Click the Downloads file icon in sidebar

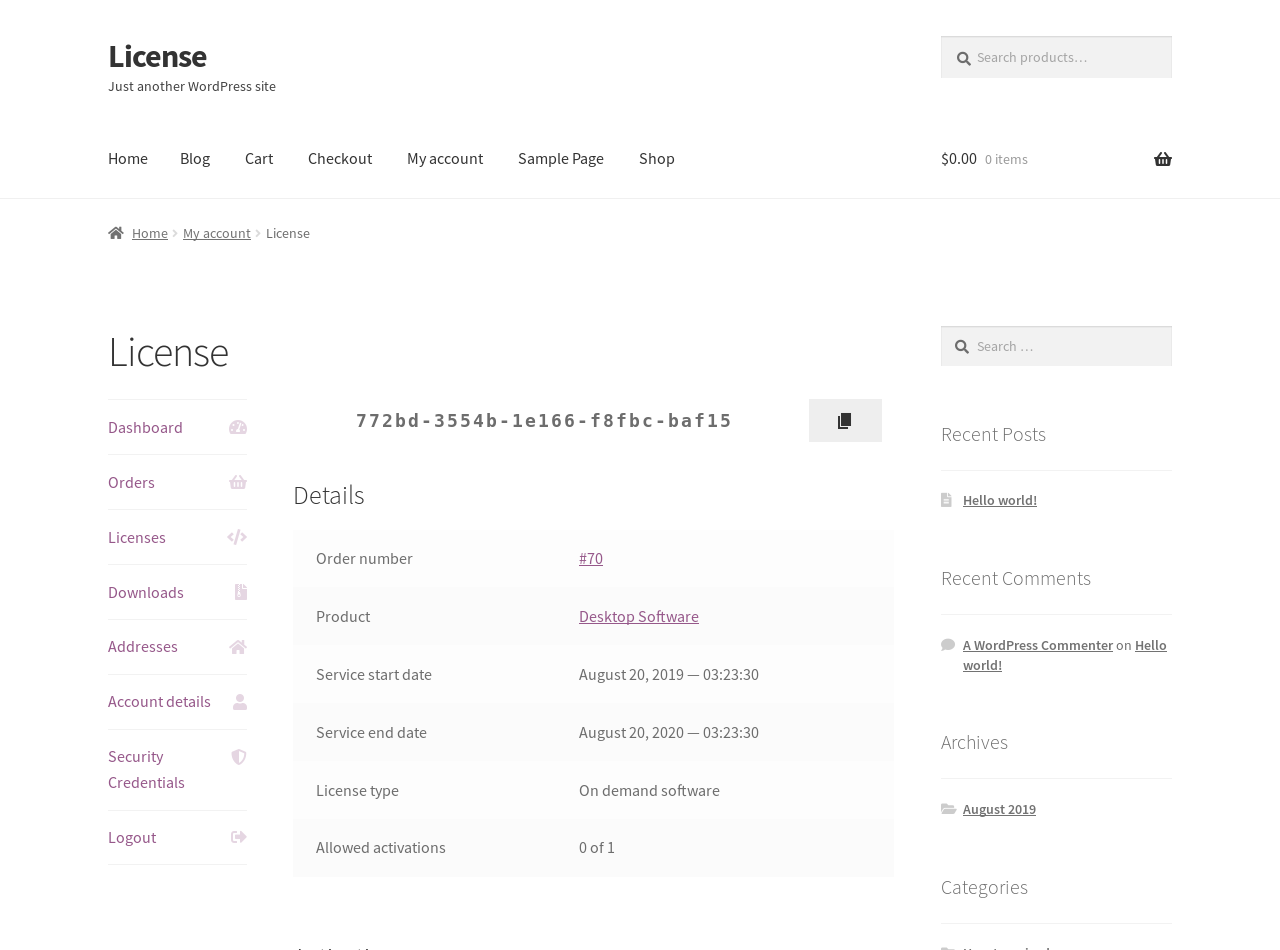click(x=240, y=592)
